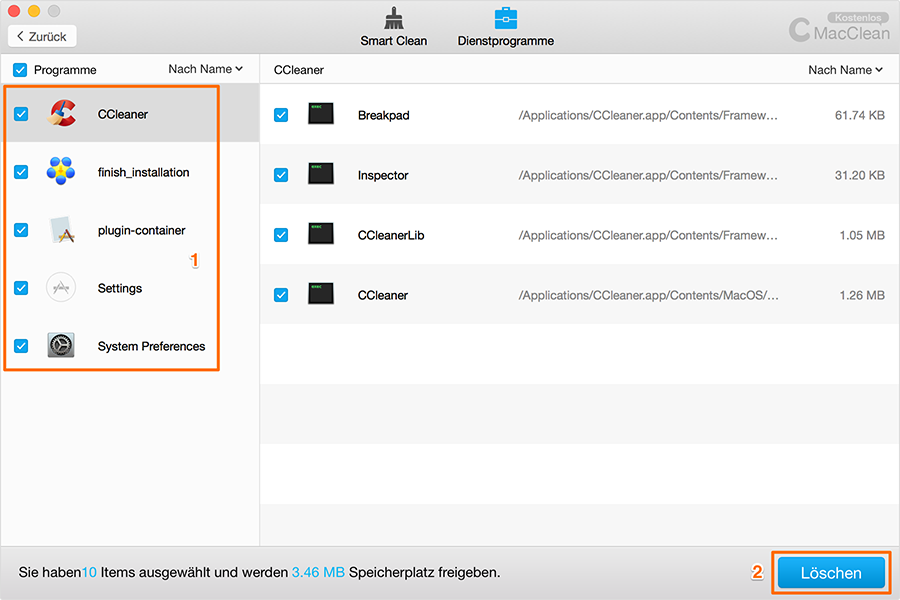Click the Inspector exec file icon
This screenshot has width=900, height=600.
point(321,173)
